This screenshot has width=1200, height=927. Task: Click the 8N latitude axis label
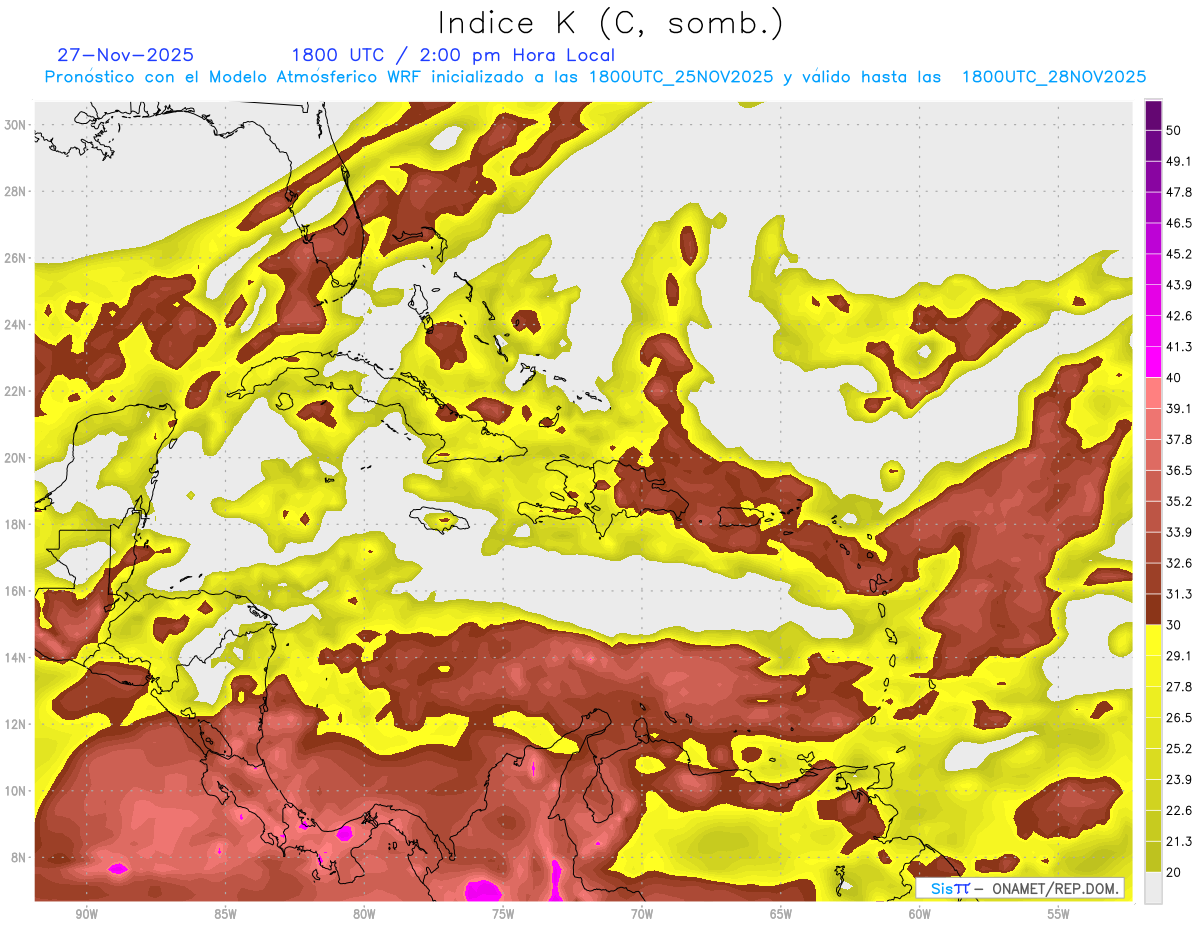coord(18,857)
